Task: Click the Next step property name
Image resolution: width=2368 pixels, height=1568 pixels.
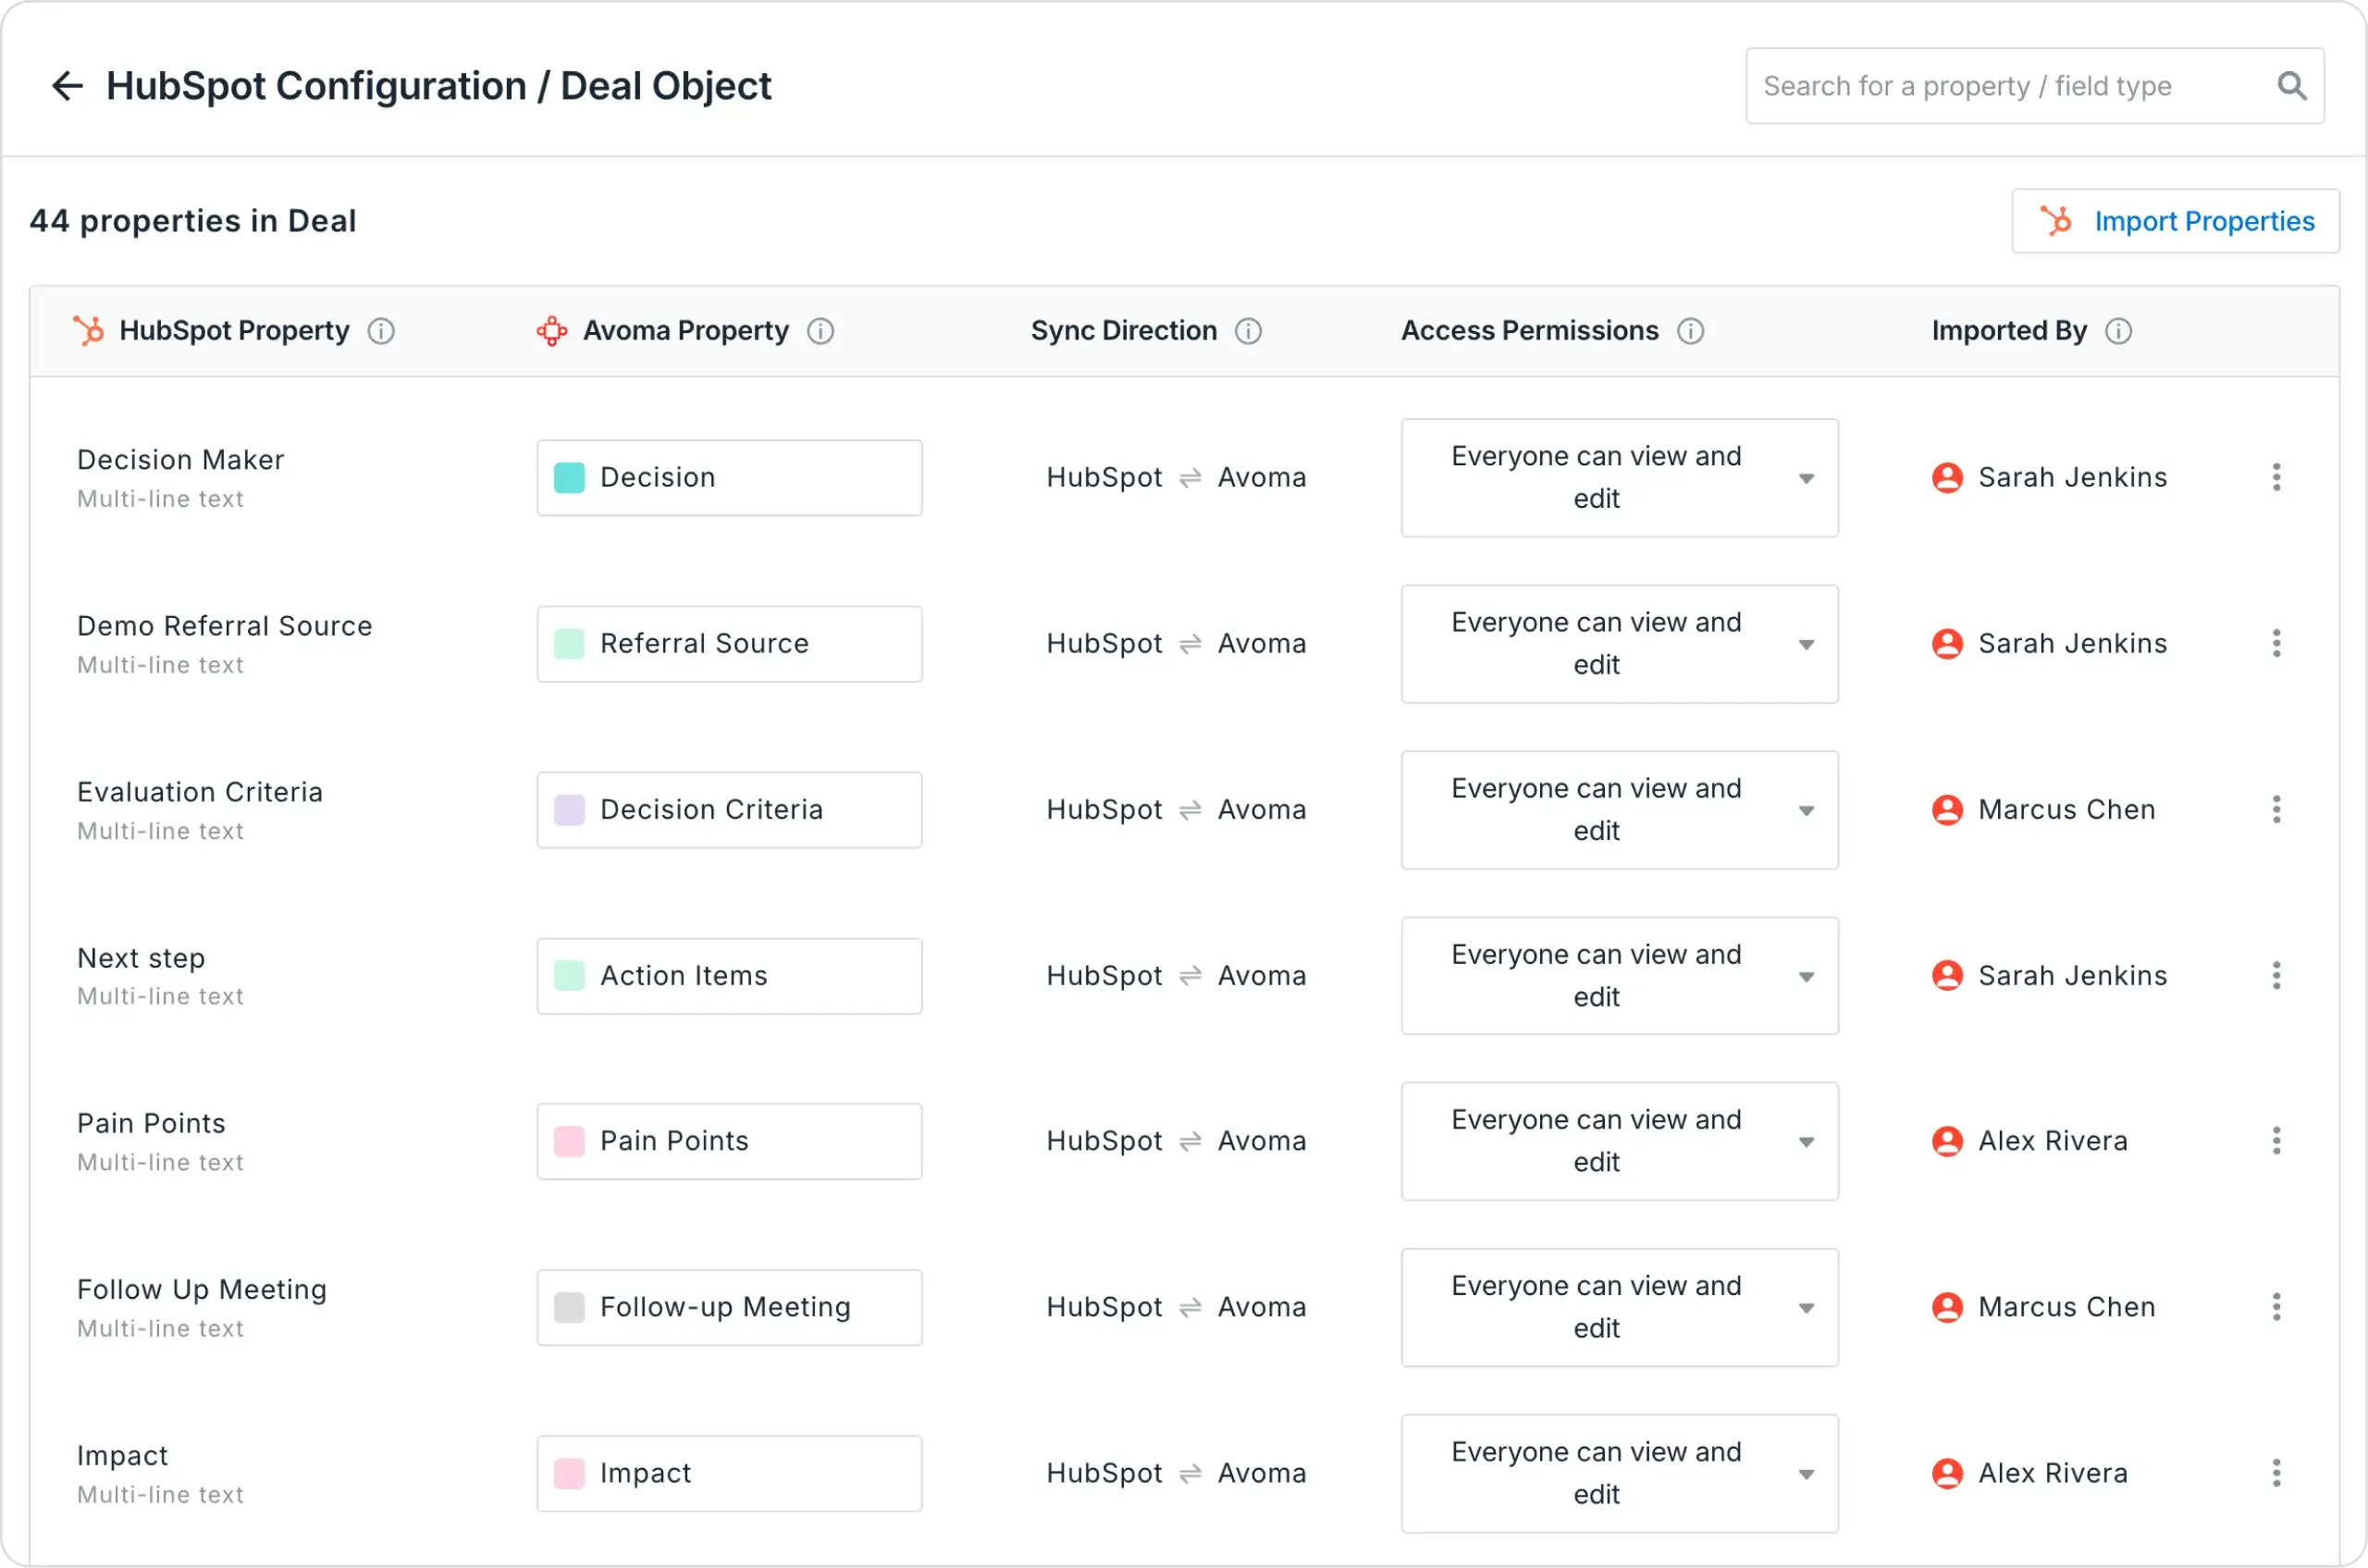Action: pyautogui.click(x=141, y=958)
